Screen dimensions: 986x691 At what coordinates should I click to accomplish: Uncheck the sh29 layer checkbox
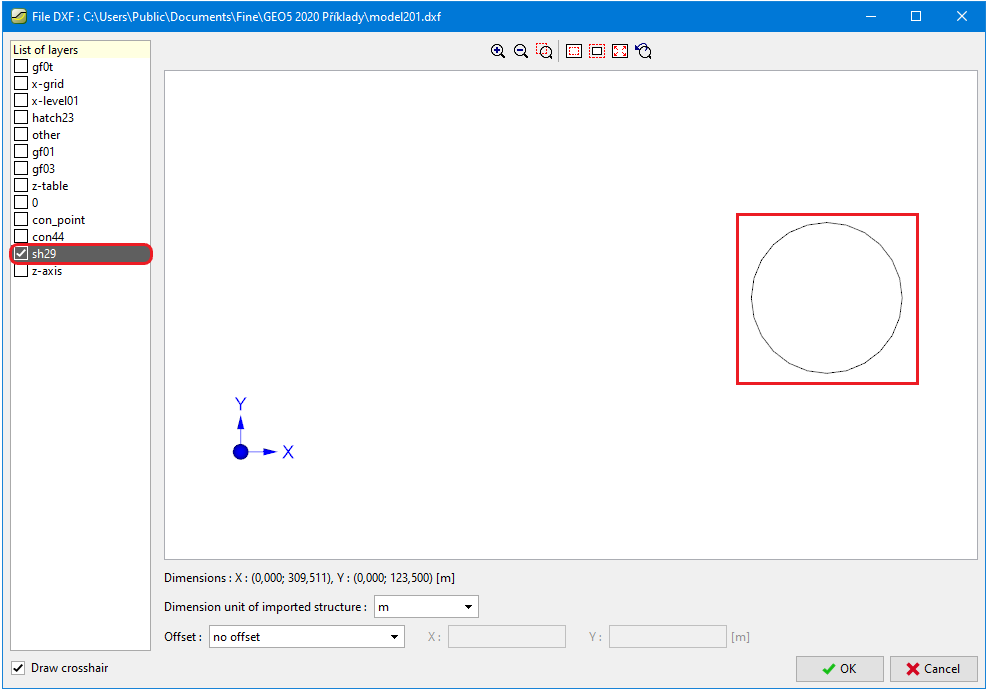click(21, 254)
